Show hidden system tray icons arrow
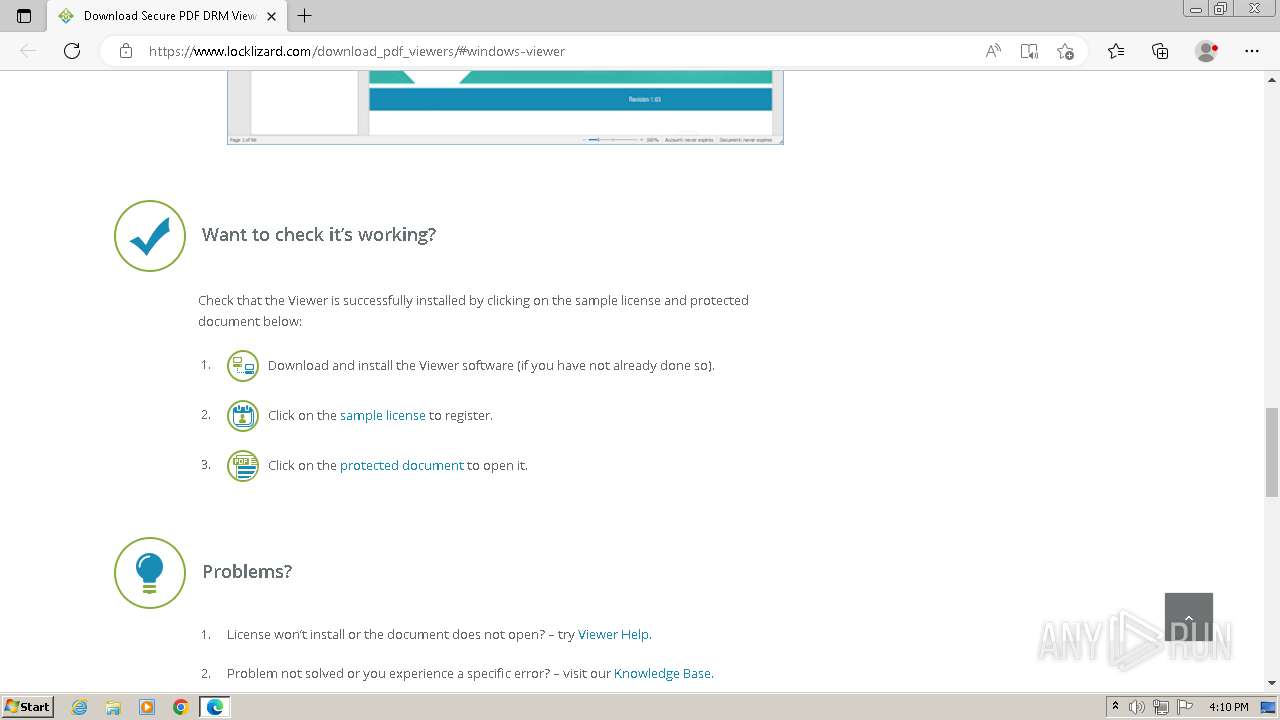This screenshot has width=1280, height=720. pyautogui.click(x=1116, y=707)
